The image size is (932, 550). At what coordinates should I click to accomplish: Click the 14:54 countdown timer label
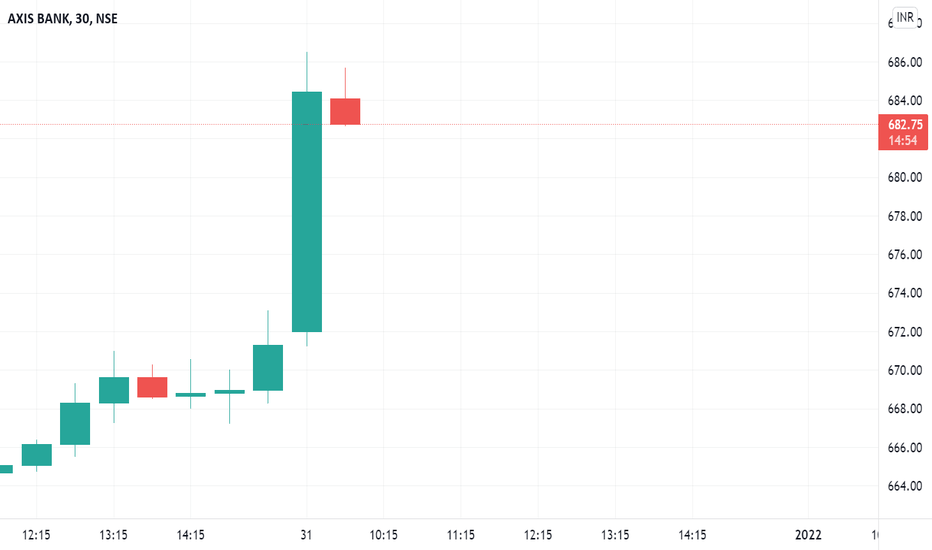tap(903, 141)
